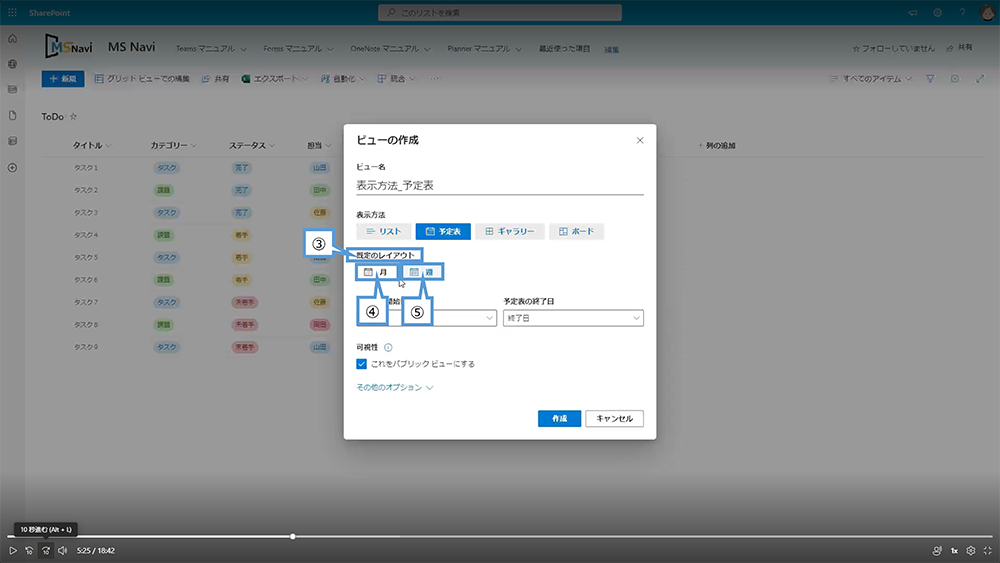Select the リスト view type
1000x563 pixels.
click(383, 231)
